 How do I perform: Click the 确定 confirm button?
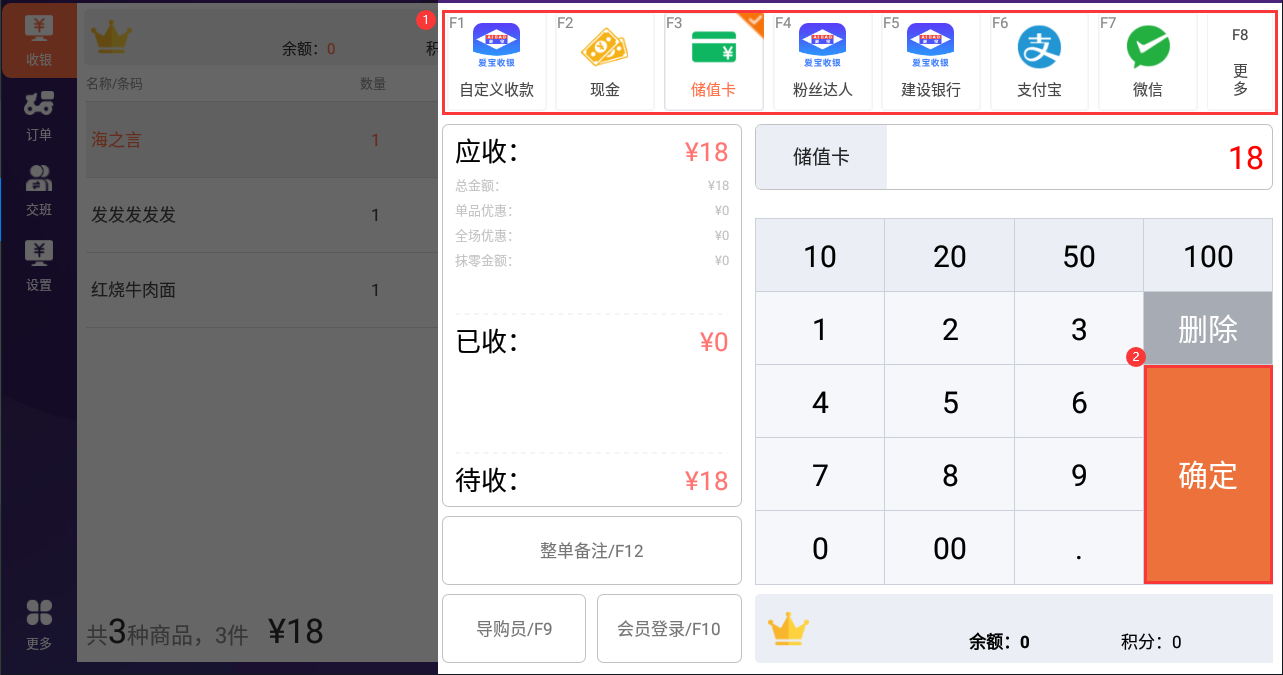tap(1208, 475)
